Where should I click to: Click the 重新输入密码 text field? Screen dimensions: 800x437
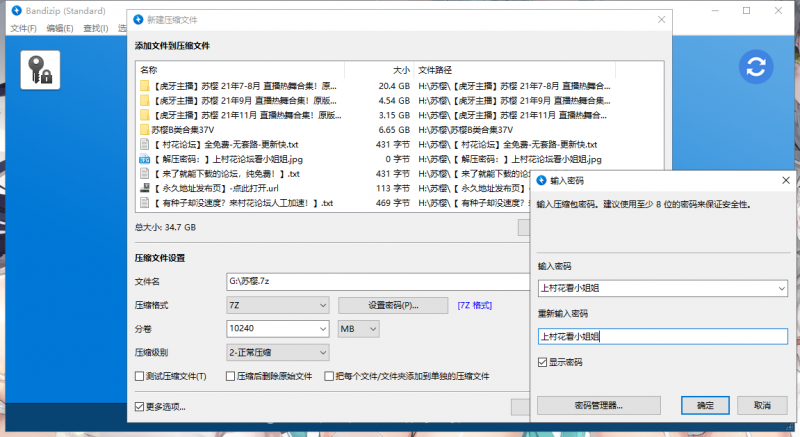(660, 337)
